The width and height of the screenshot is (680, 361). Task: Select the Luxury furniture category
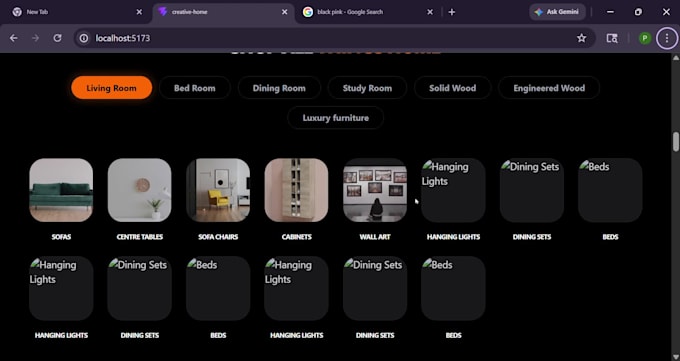336,118
